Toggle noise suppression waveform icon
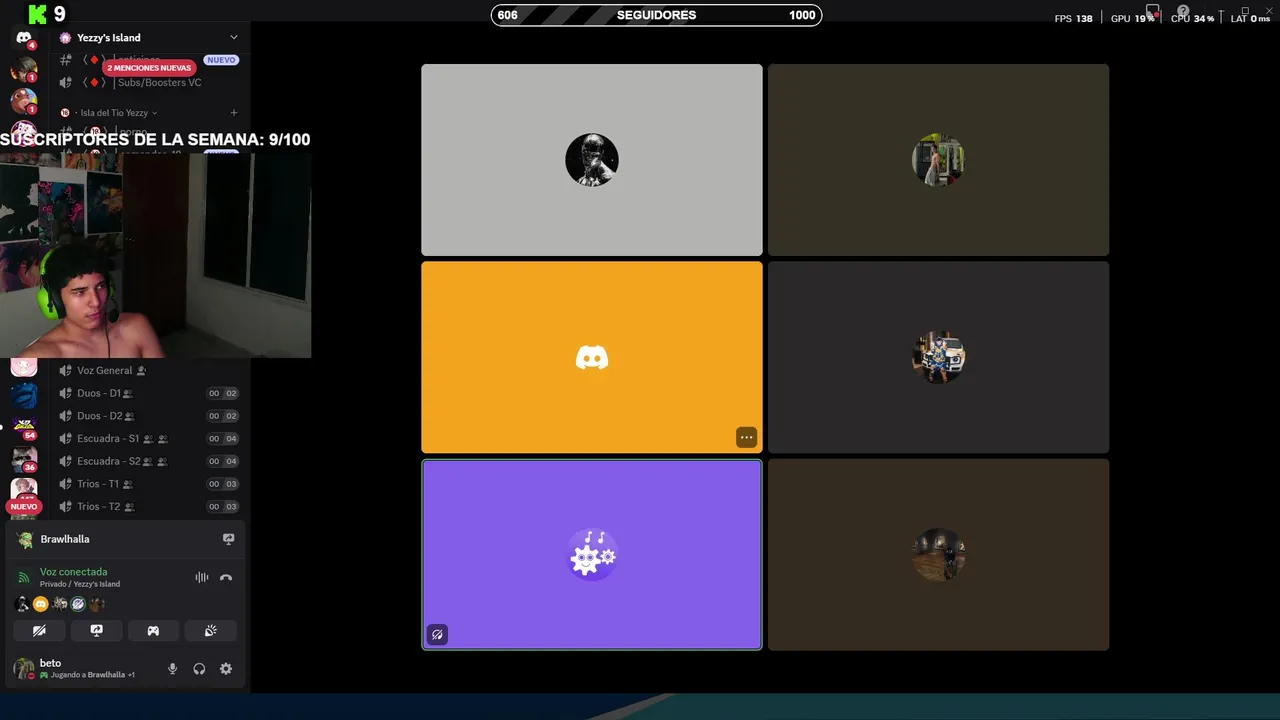 click(x=202, y=577)
